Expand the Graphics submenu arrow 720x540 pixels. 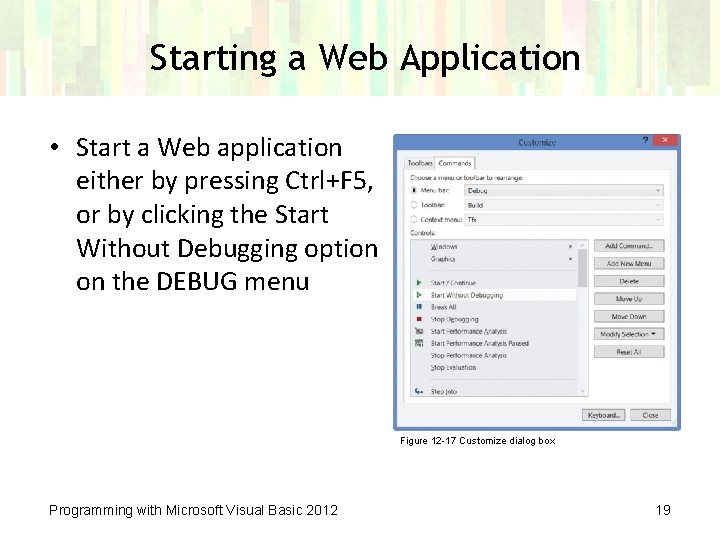tap(570, 259)
